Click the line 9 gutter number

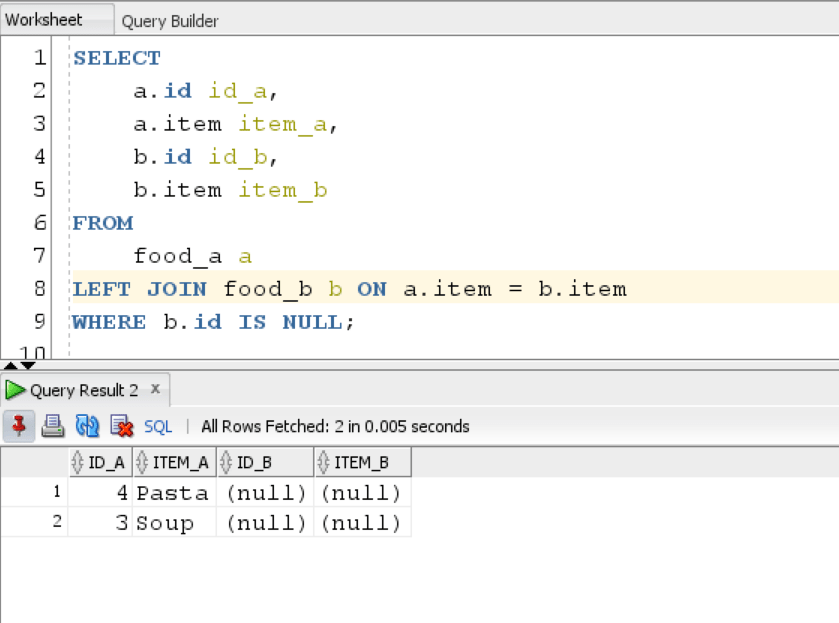click(x=38, y=321)
